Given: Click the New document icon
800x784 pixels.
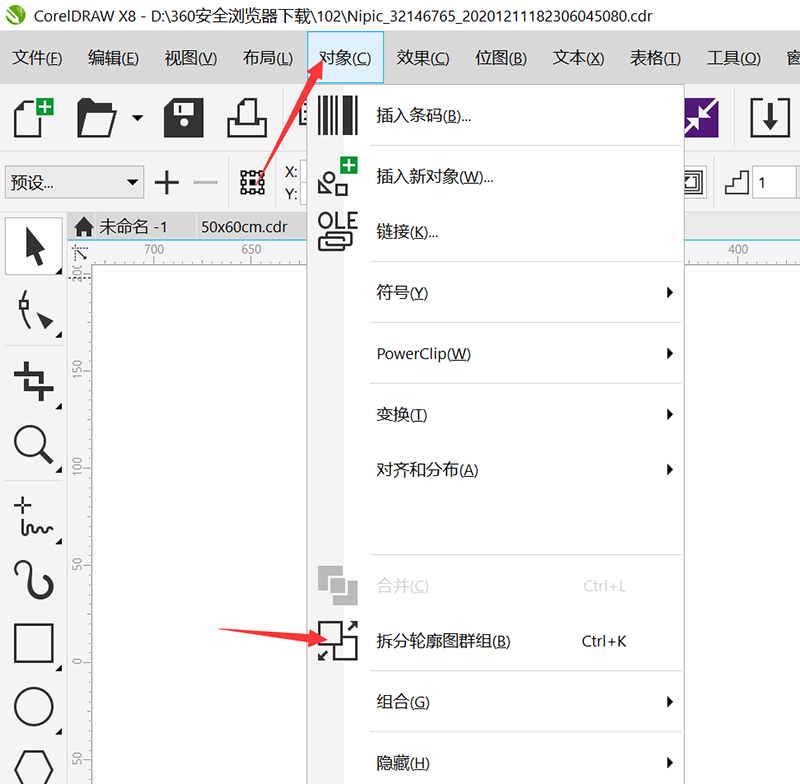Looking at the screenshot, I should tap(34, 118).
